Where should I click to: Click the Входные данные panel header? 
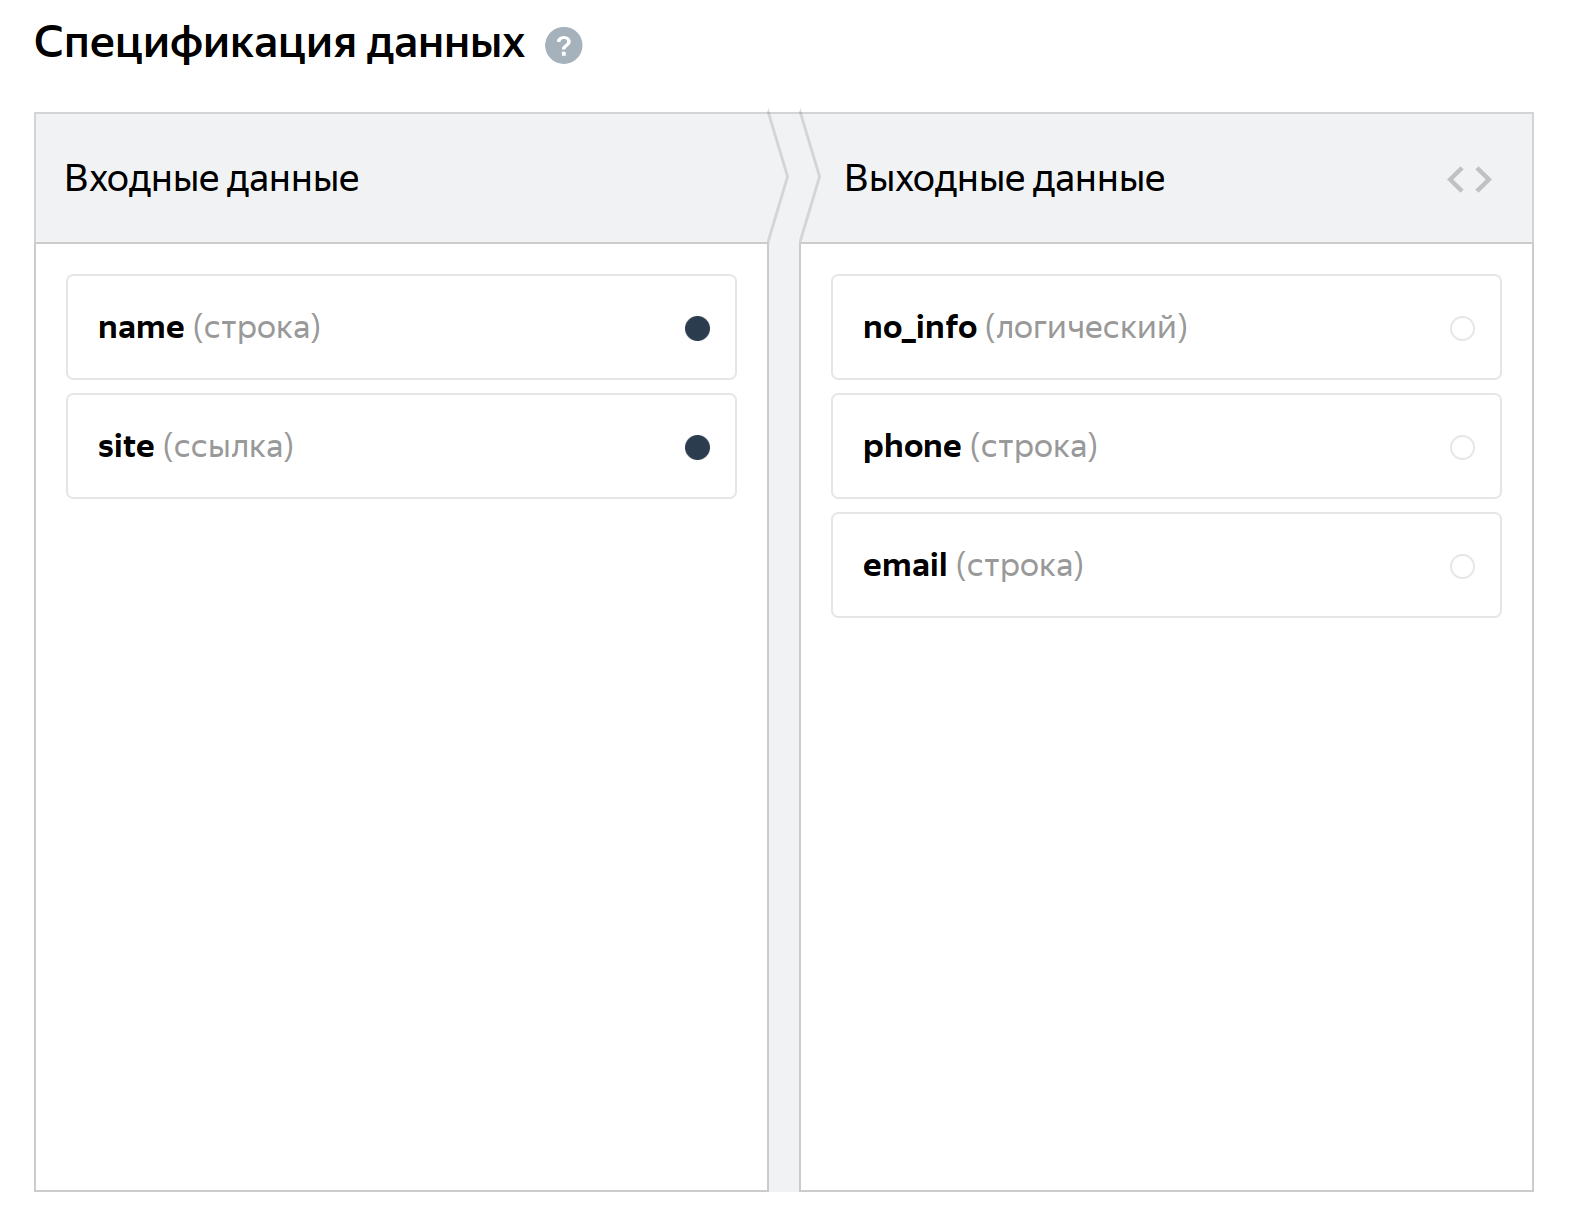[212, 179]
